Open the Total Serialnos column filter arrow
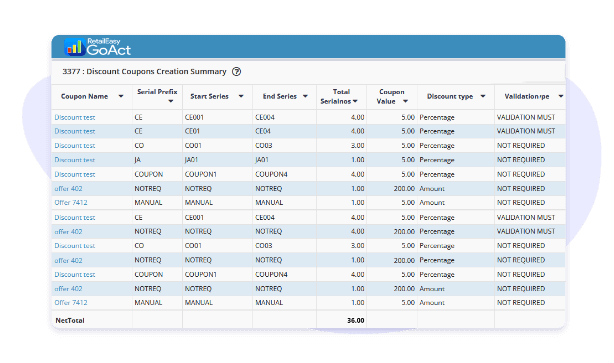This screenshot has height=363, width=614. point(355,101)
